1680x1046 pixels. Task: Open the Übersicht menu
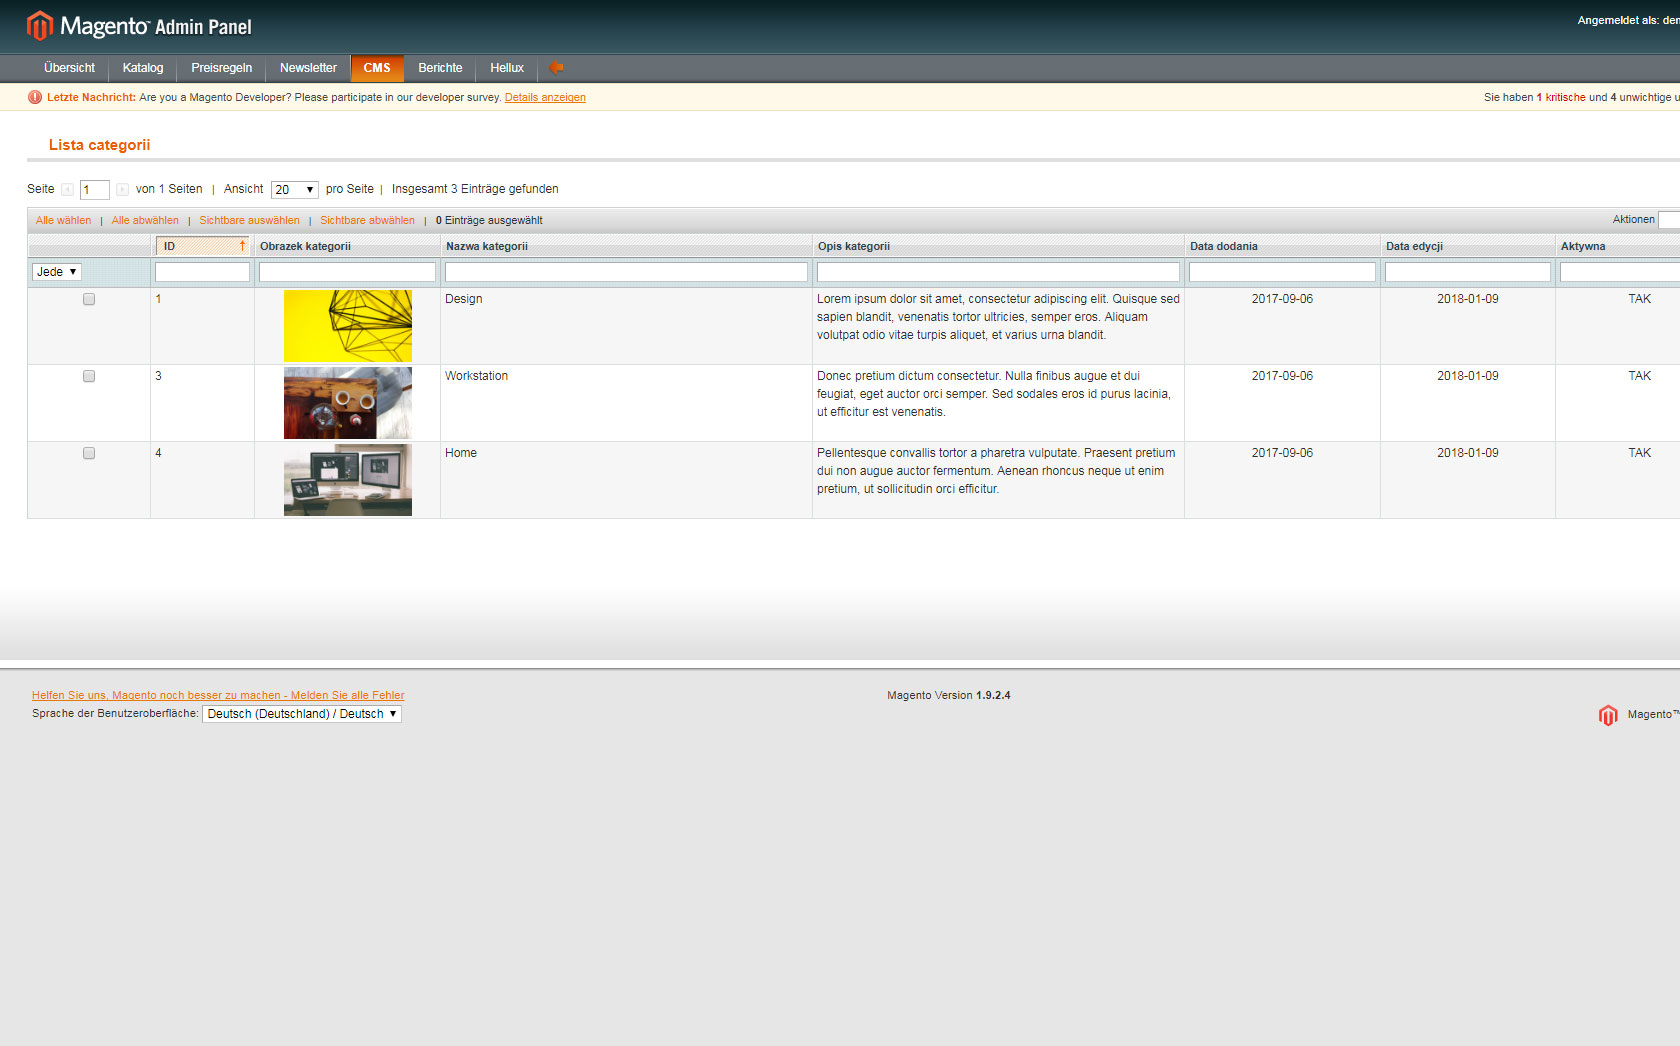(69, 68)
